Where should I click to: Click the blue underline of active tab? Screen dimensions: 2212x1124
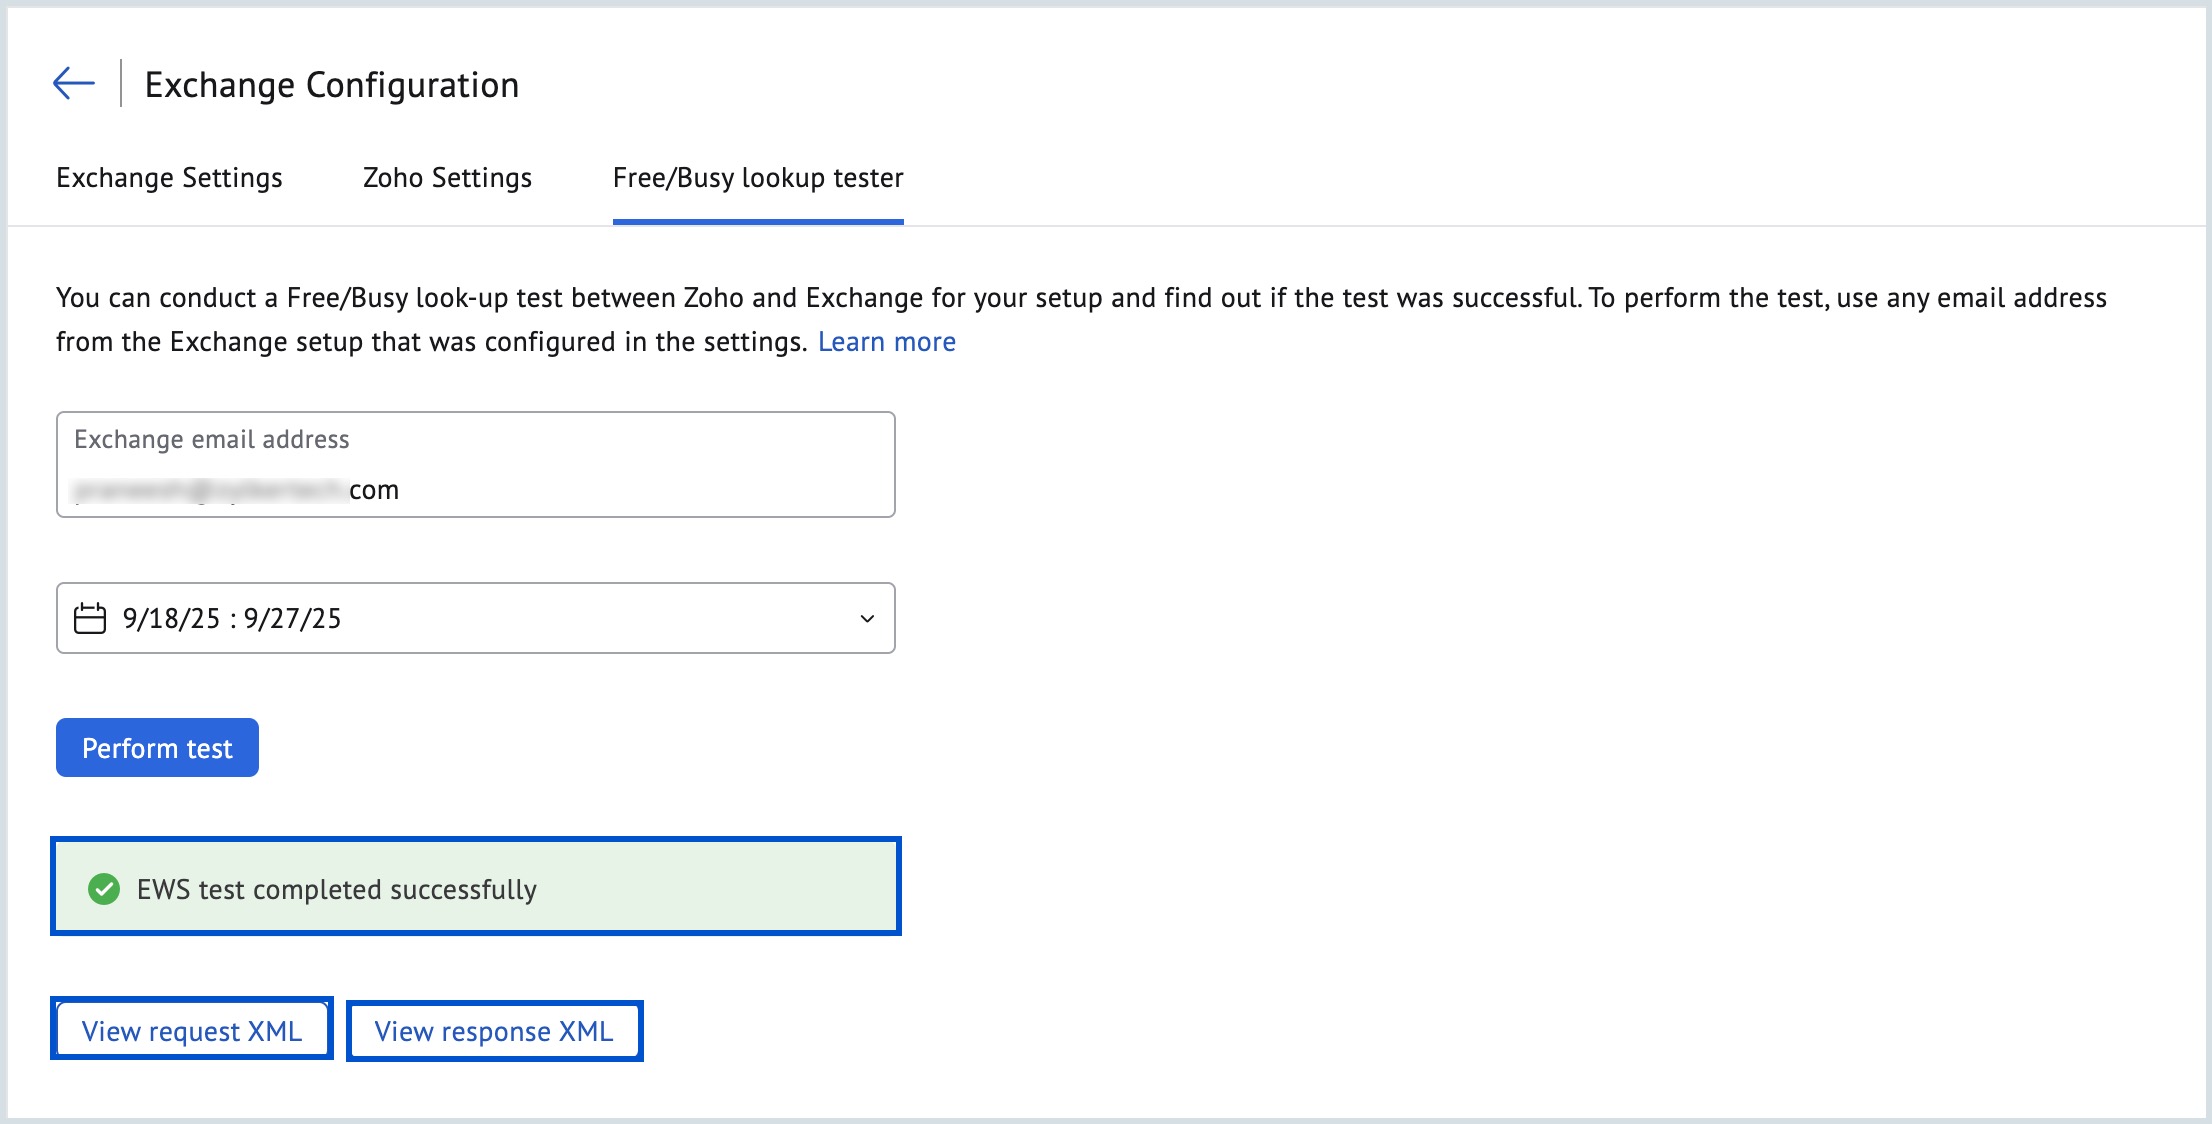click(x=758, y=222)
